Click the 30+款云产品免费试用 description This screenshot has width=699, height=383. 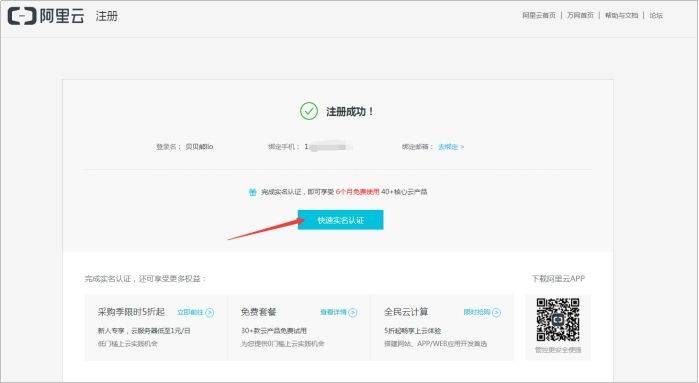point(274,330)
